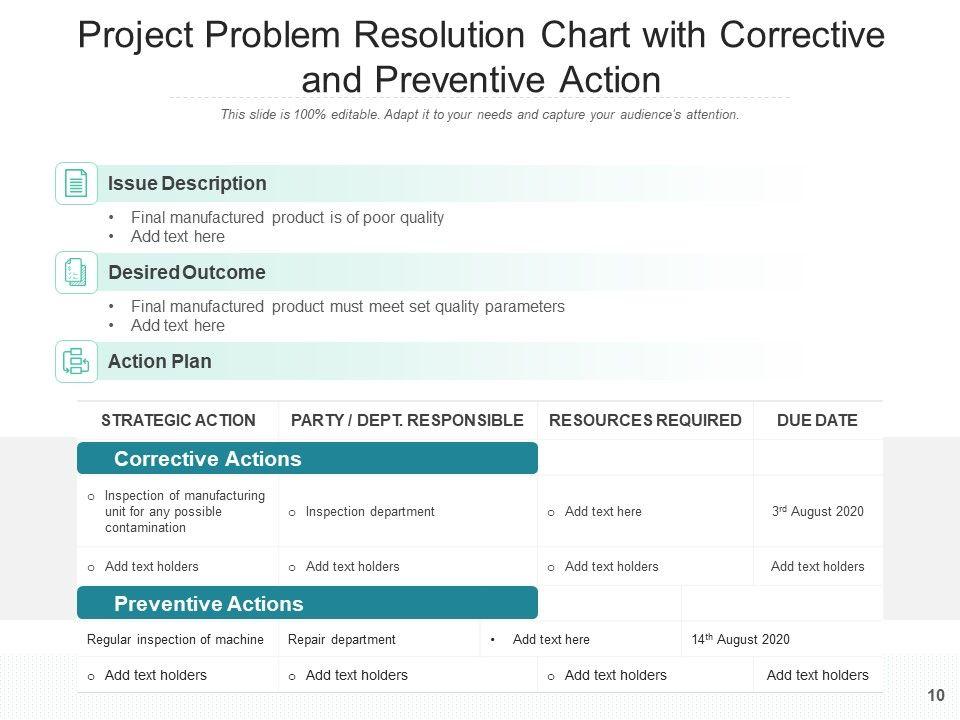This screenshot has width=960, height=720.
Task: Click the PARTY / DEPT. RESPONSIBLE header
Action: point(407,421)
